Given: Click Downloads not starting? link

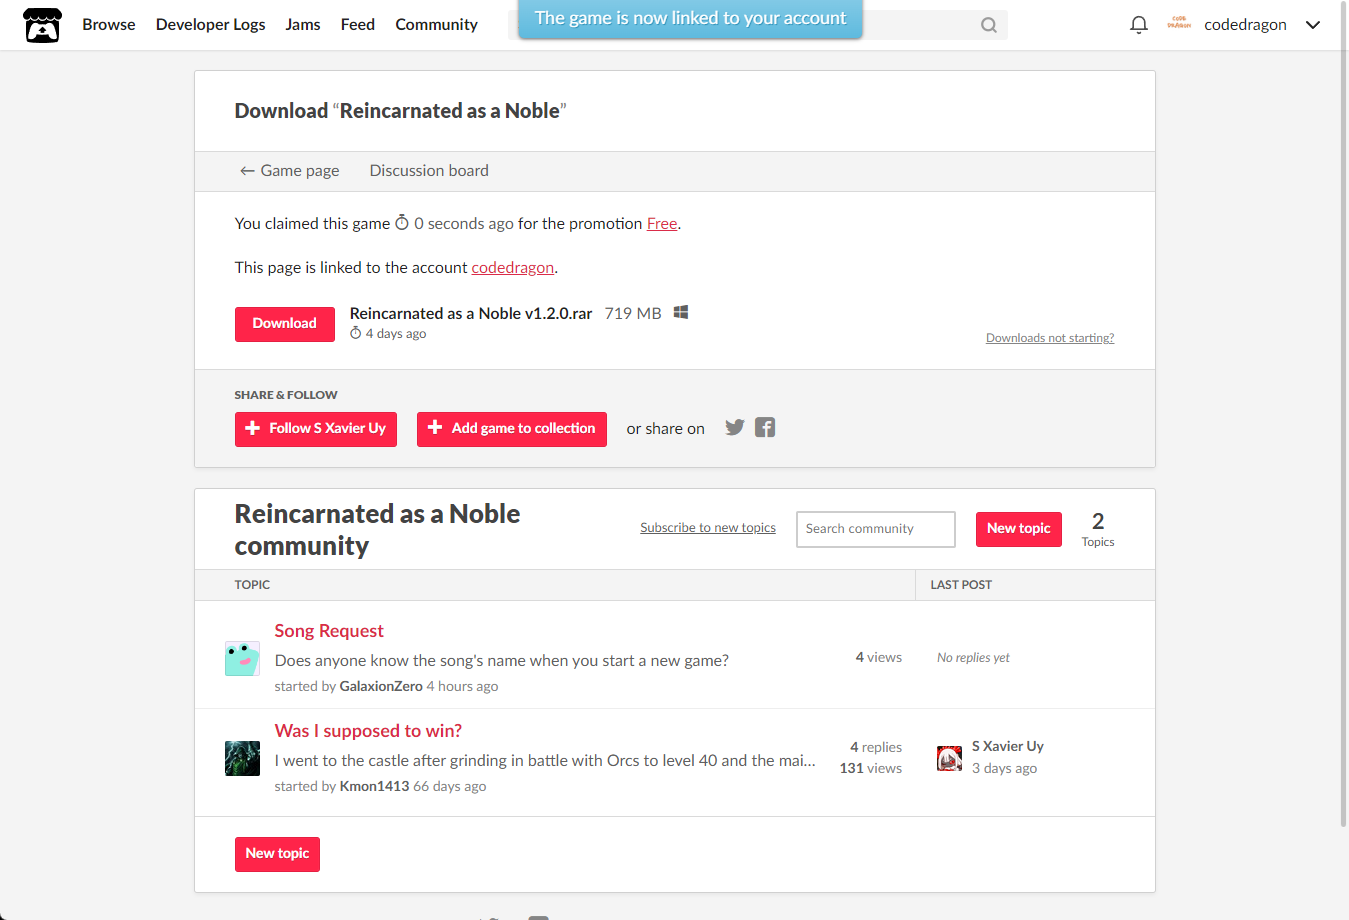Looking at the screenshot, I should (1050, 338).
